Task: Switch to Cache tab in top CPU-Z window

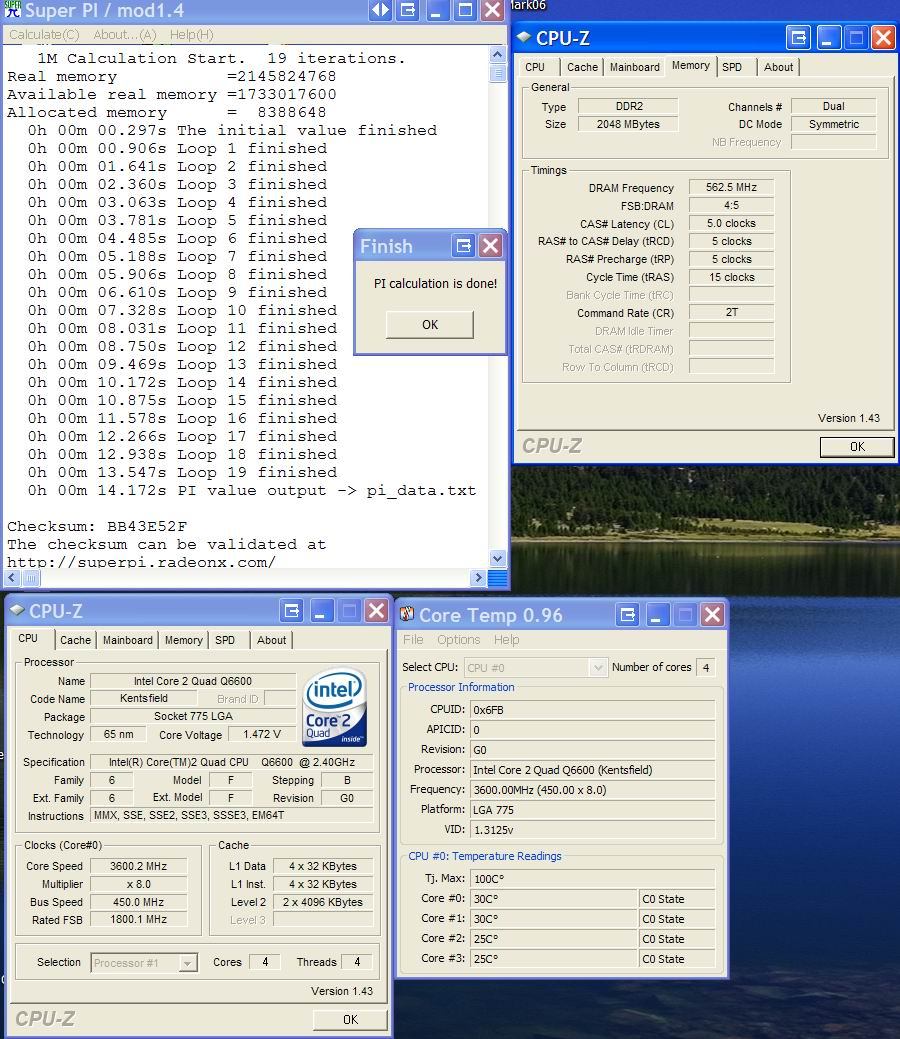Action: click(583, 67)
